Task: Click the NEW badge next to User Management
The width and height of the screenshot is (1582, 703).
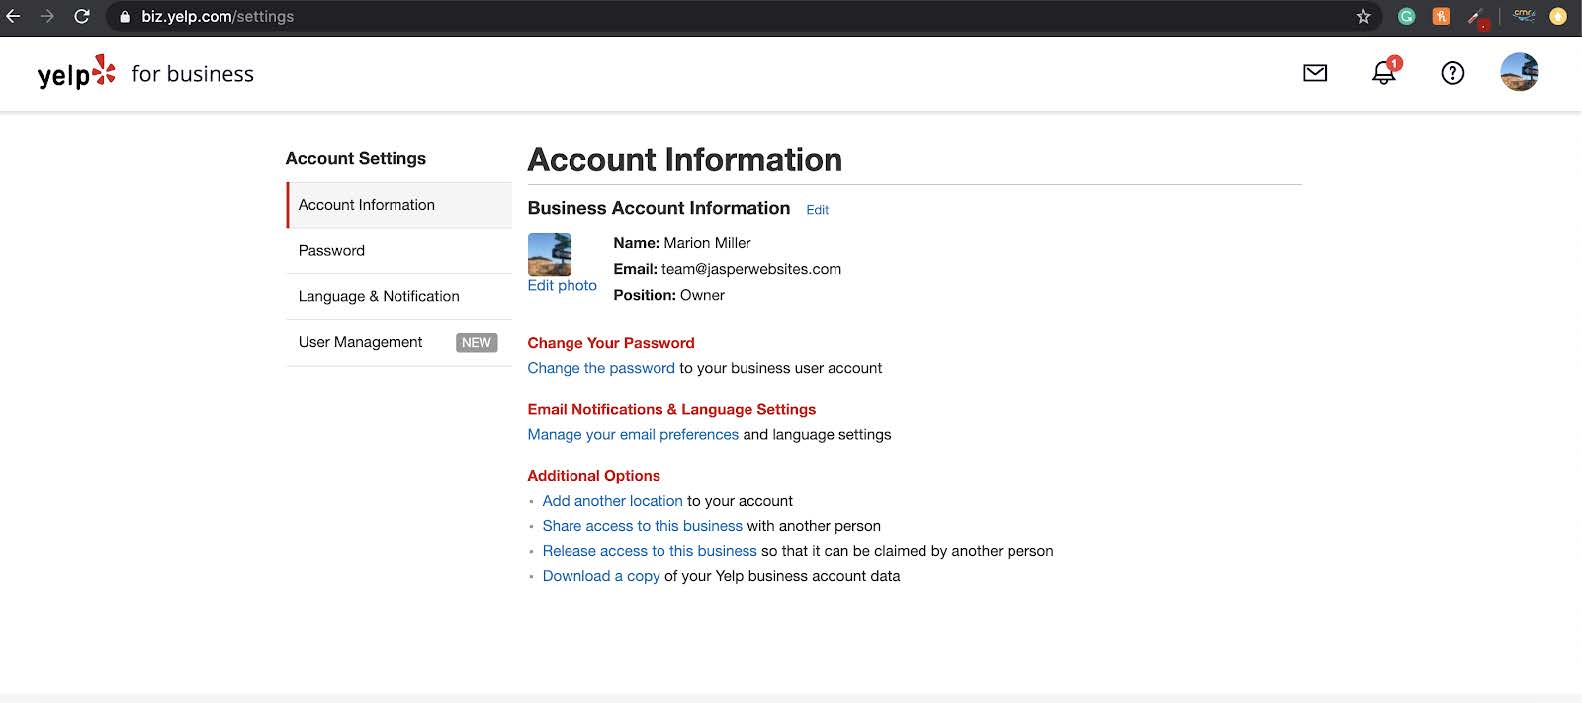Action: [x=477, y=342]
